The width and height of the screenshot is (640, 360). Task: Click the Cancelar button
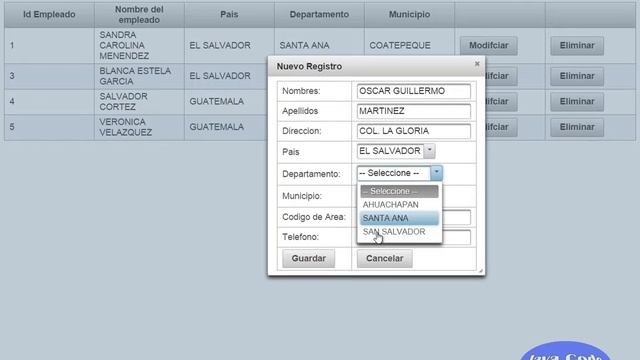pyautogui.click(x=384, y=258)
